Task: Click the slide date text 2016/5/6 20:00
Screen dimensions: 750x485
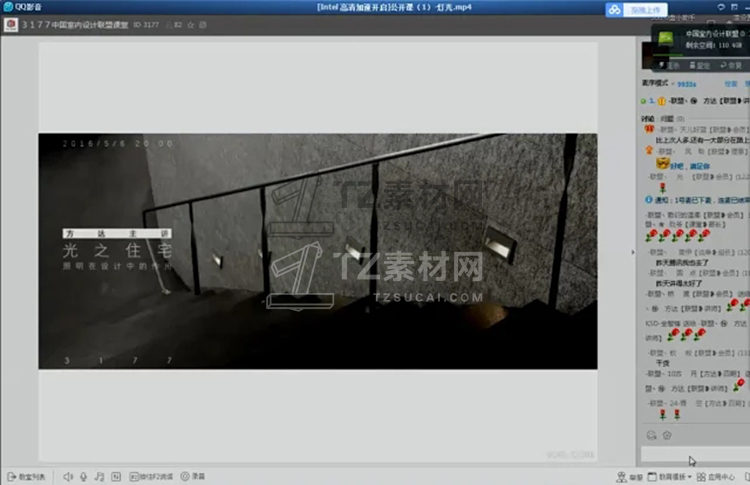Action: 118,143
